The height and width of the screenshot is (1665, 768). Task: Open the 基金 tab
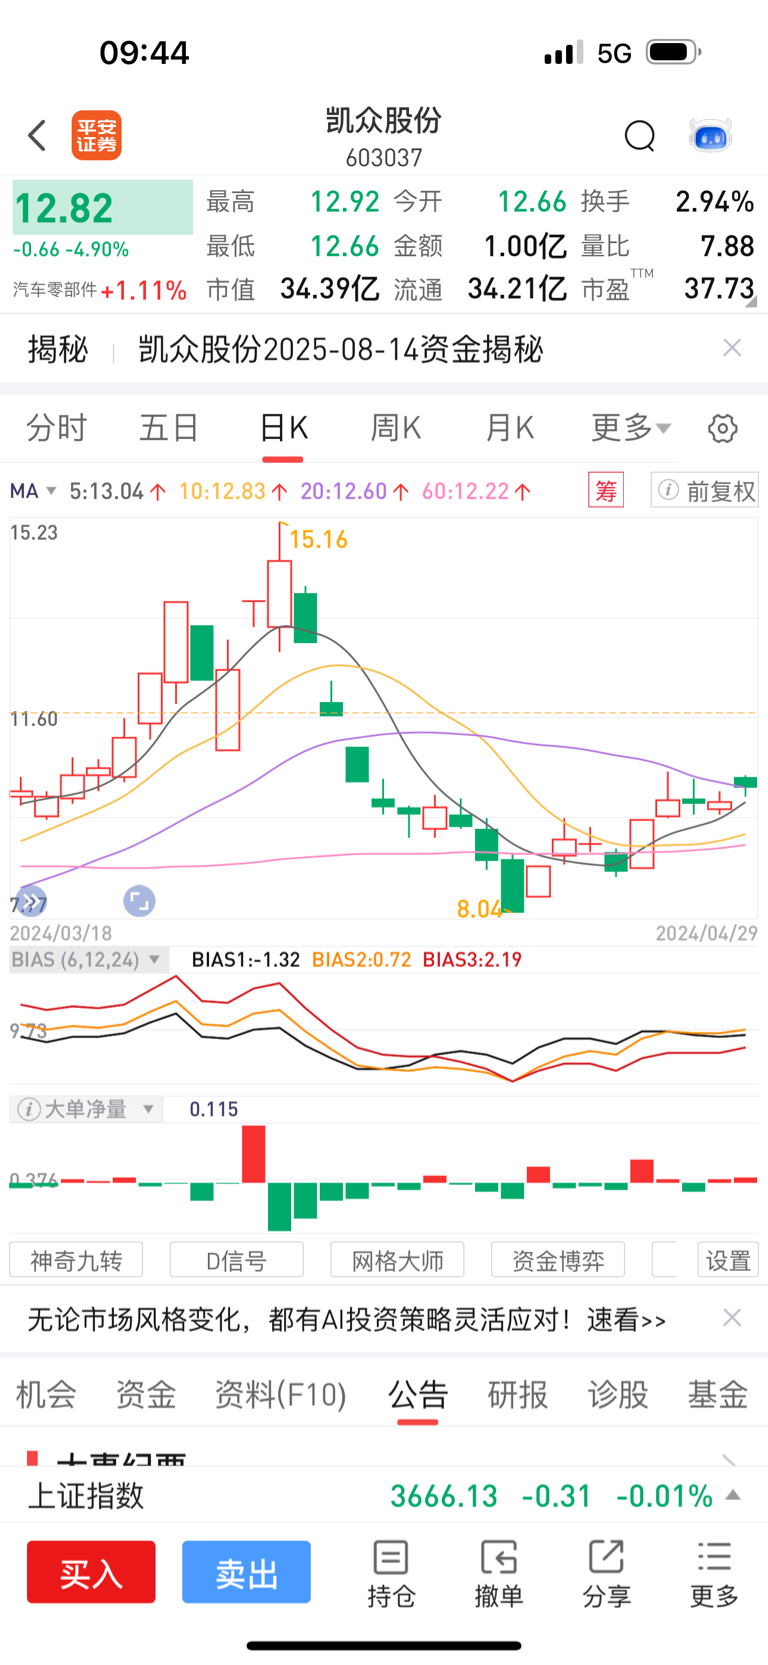[x=718, y=1394]
